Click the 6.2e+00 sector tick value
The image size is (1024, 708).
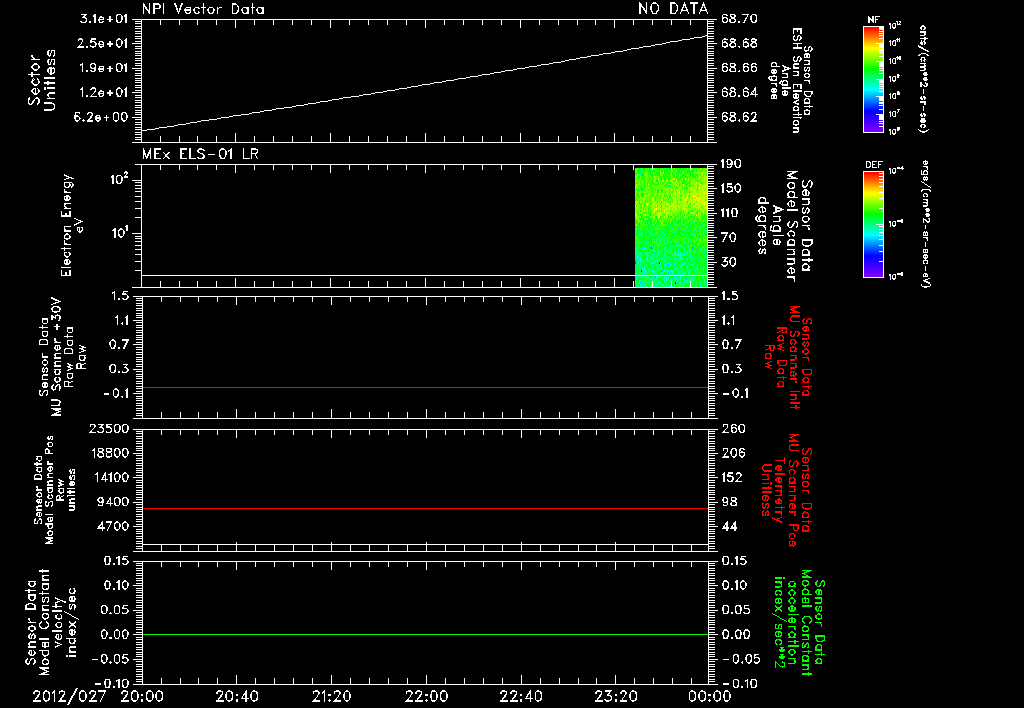(101, 118)
